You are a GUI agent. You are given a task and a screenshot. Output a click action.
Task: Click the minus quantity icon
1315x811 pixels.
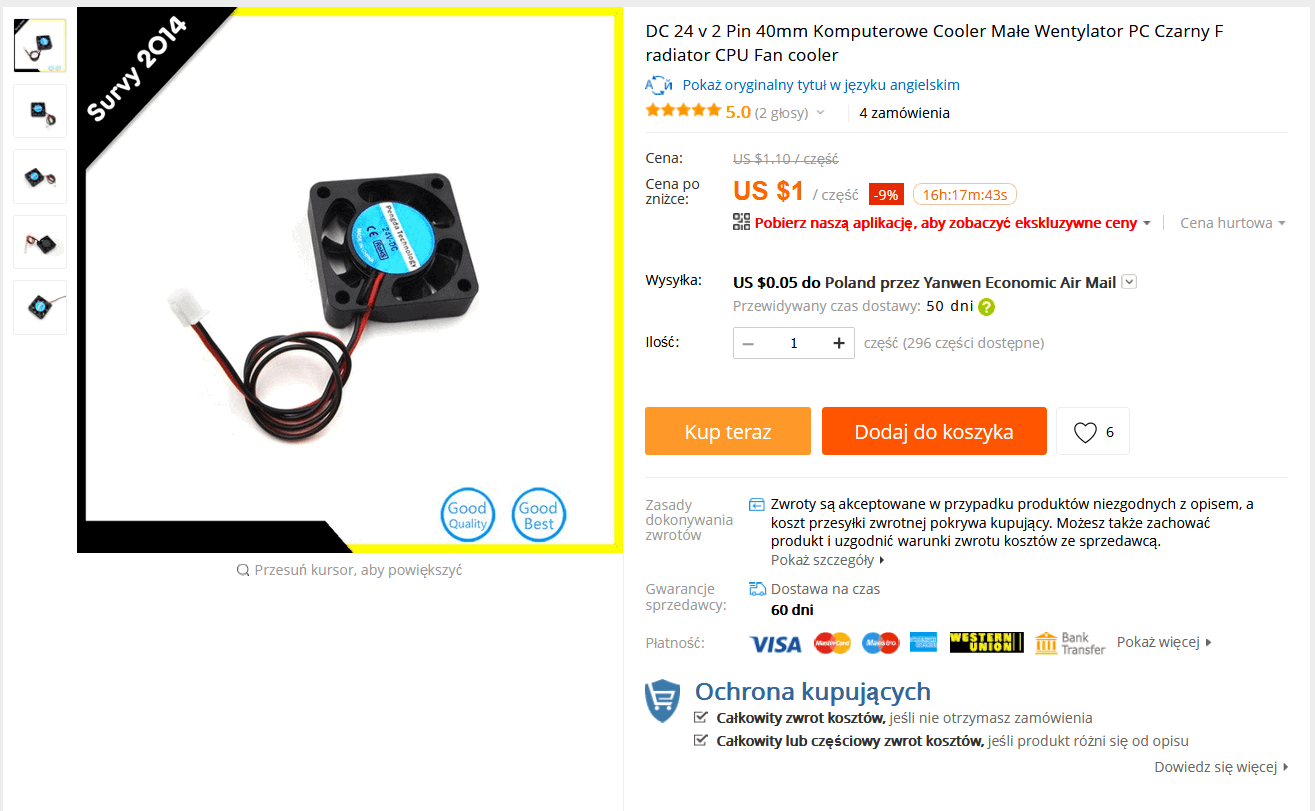click(748, 343)
